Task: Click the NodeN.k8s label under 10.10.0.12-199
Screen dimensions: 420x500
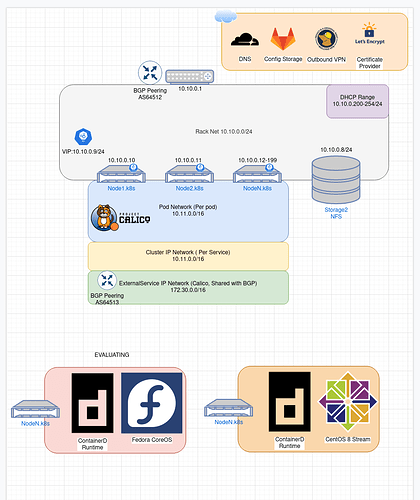Action: [257, 188]
